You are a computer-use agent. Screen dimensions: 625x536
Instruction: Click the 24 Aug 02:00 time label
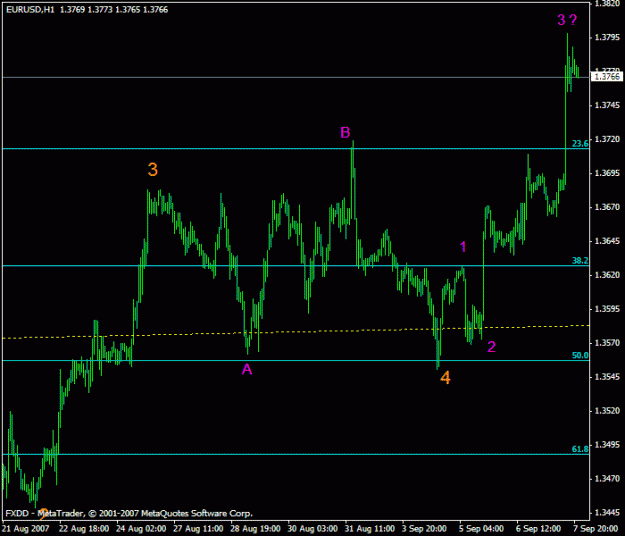tap(141, 528)
